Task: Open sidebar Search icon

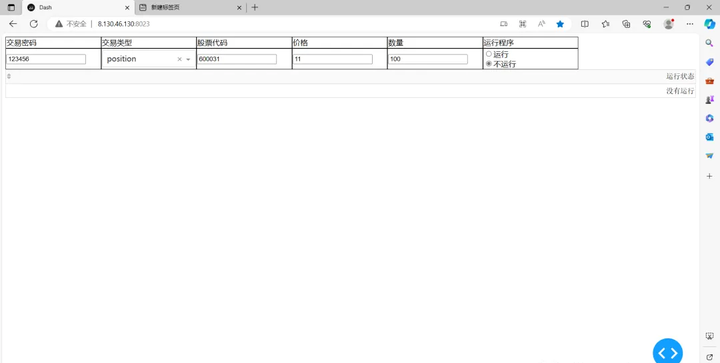Action: 709,43
